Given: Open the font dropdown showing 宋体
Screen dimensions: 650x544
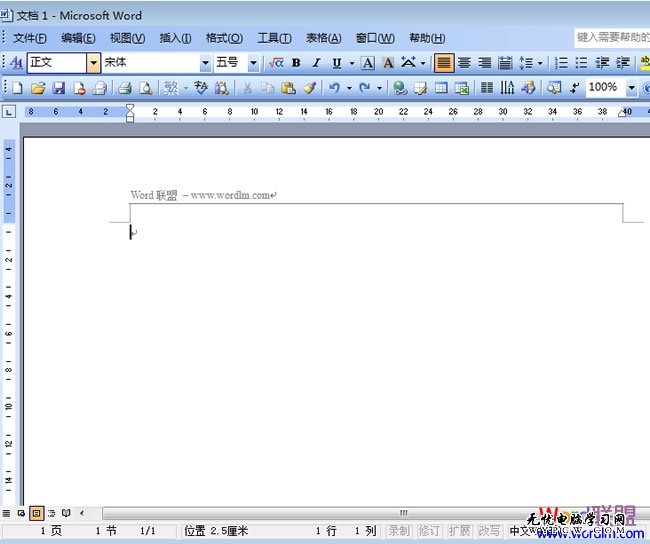Looking at the screenshot, I should tap(205, 63).
